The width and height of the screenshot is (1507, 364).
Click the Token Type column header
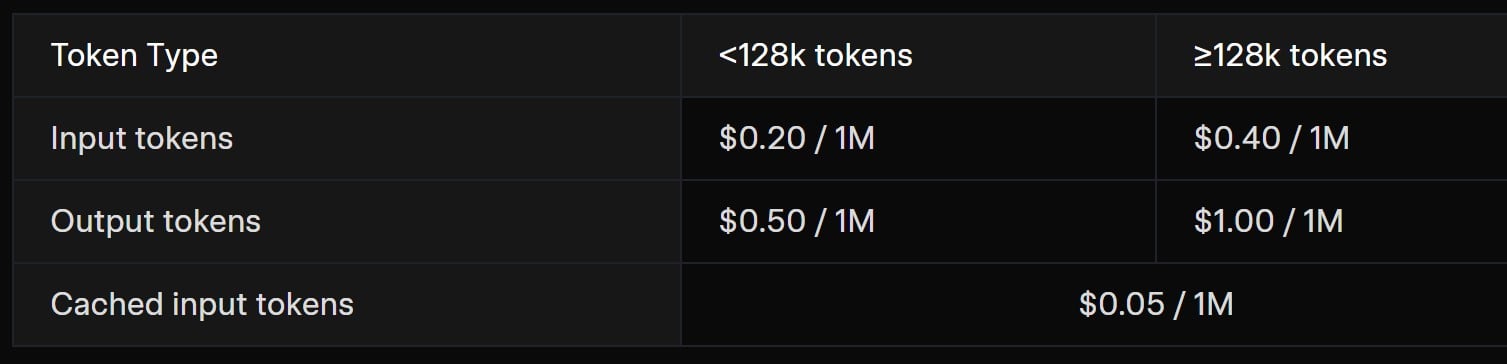click(134, 55)
